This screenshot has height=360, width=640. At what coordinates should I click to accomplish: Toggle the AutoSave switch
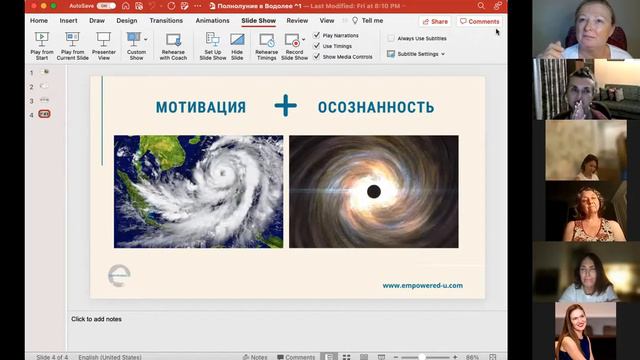tap(106, 6)
